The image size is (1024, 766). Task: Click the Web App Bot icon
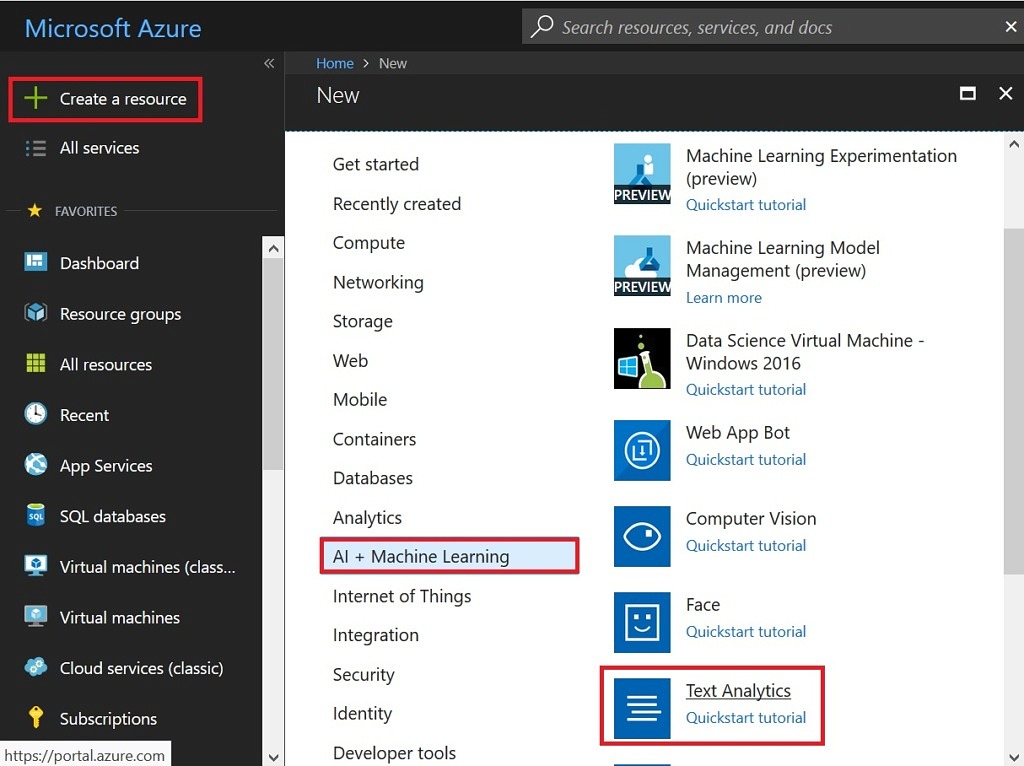642,450
